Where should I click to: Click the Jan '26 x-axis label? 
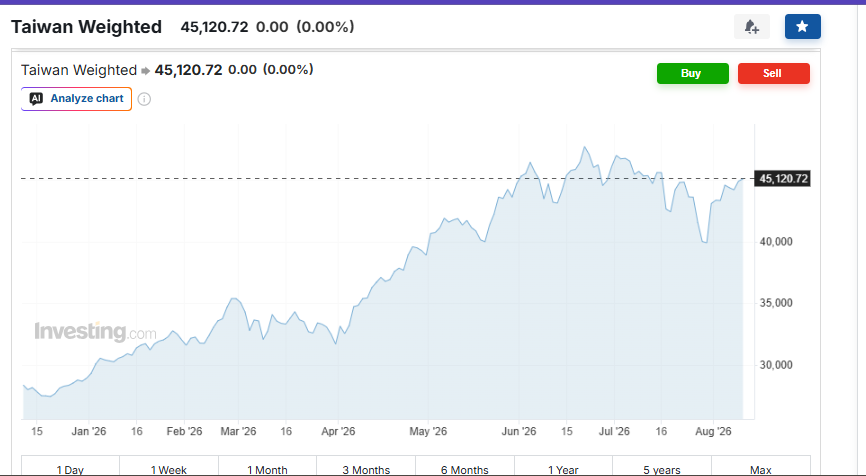click(88, 431)
